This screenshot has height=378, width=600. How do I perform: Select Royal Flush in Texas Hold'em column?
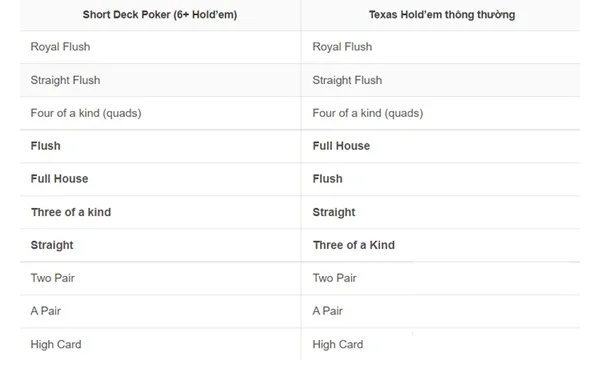[x=342, y=47]
